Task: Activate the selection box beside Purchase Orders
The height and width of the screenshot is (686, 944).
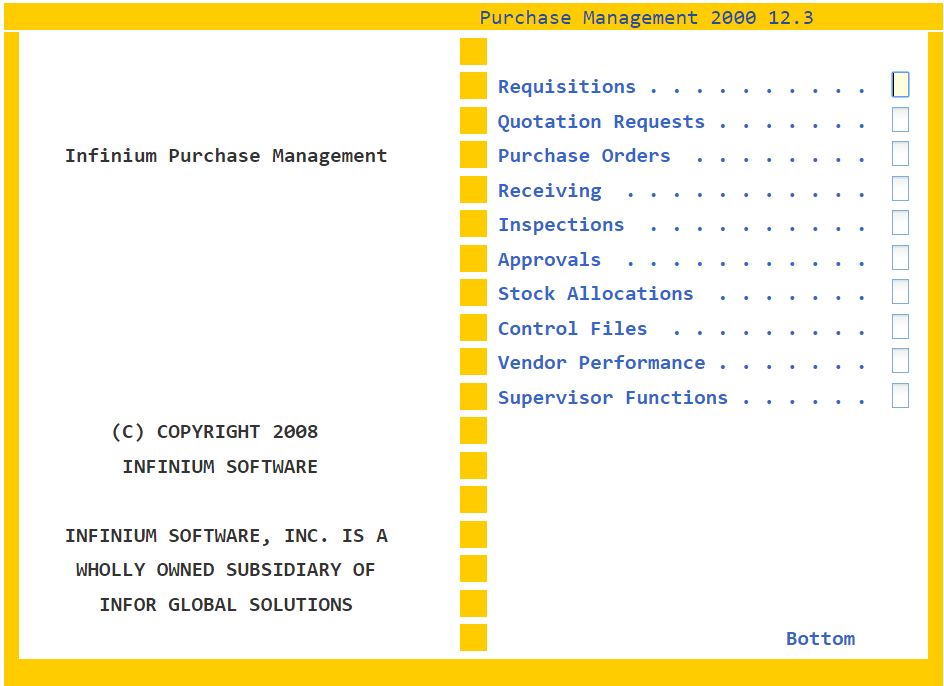Action: (900, 154)
